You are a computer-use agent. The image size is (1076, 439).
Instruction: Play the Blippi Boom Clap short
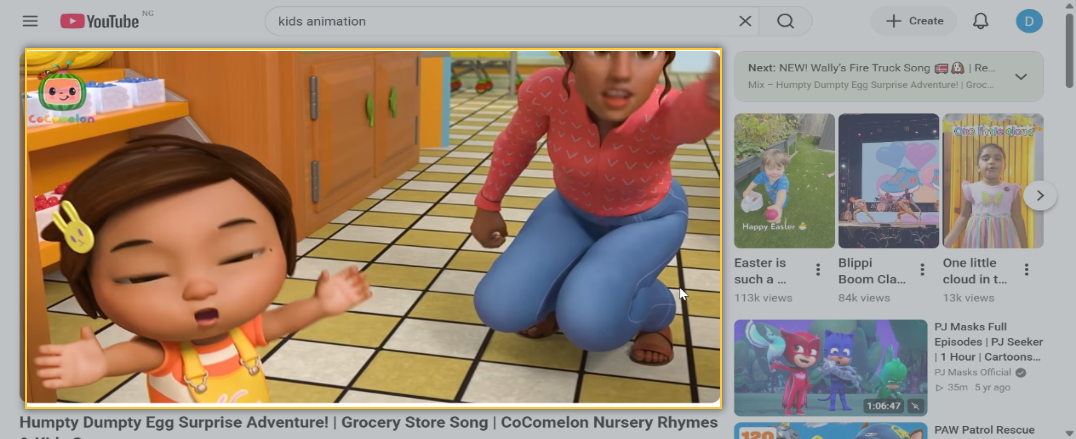pyautogui.click(x=889, y=180)
